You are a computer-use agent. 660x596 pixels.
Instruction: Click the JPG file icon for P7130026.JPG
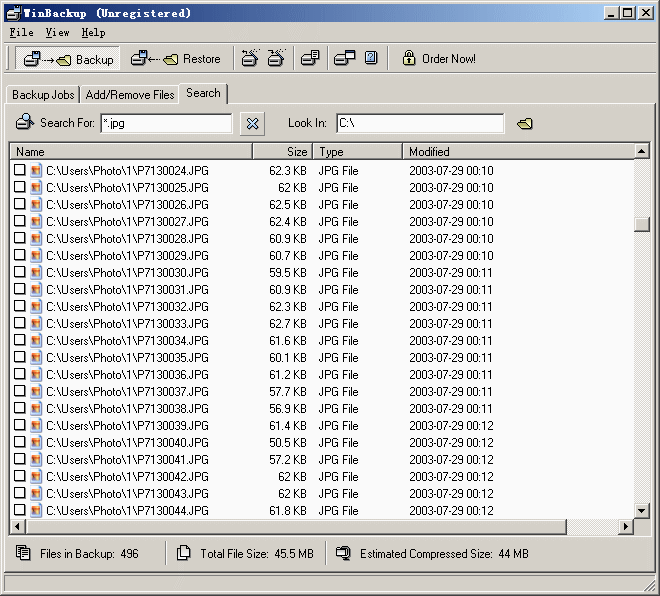tap(36, 204)
